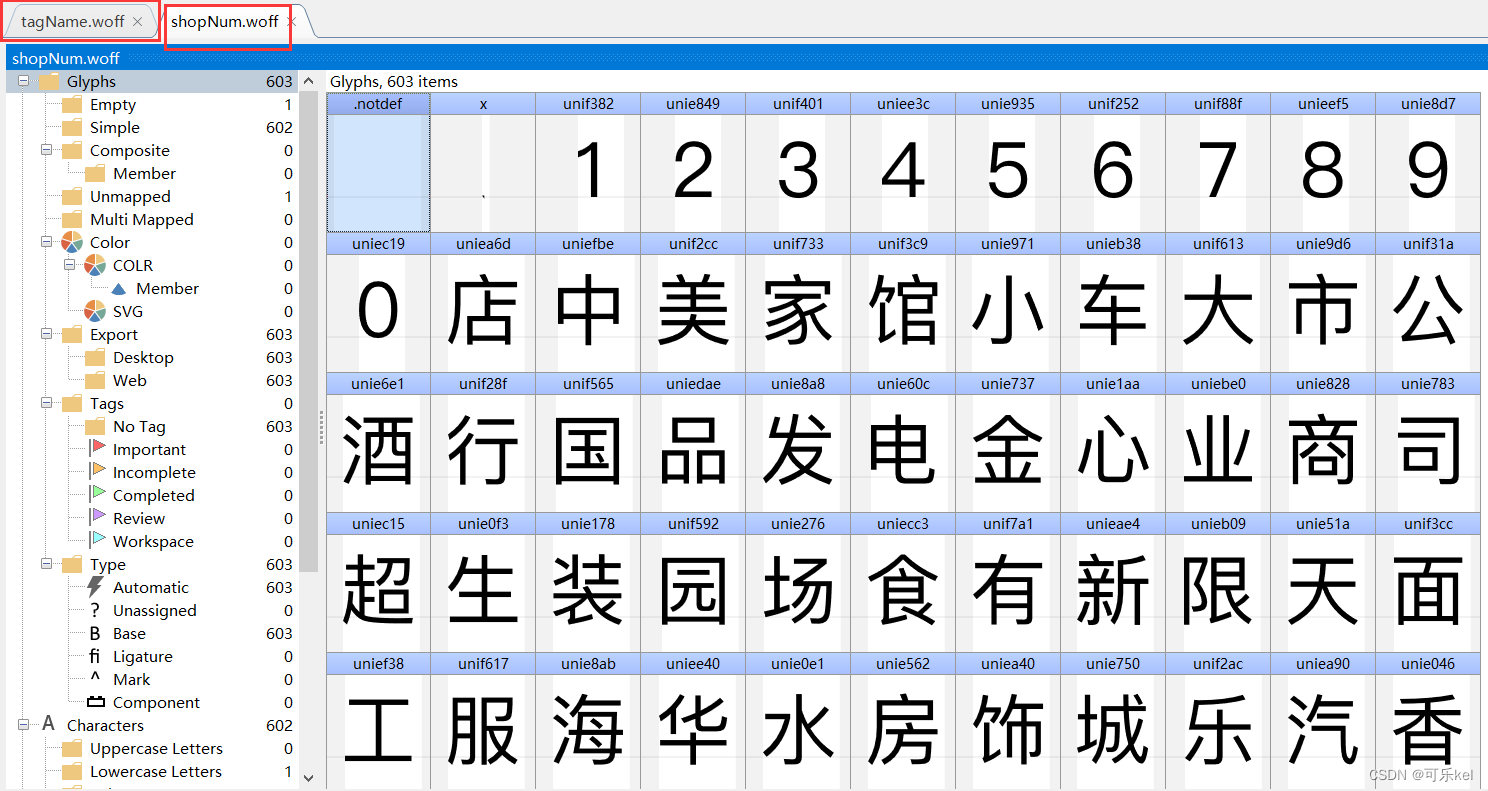Click the tree panel scrollbar down arrow
The height and width of the screenshot is (791, 1488).
pos(308,779)
